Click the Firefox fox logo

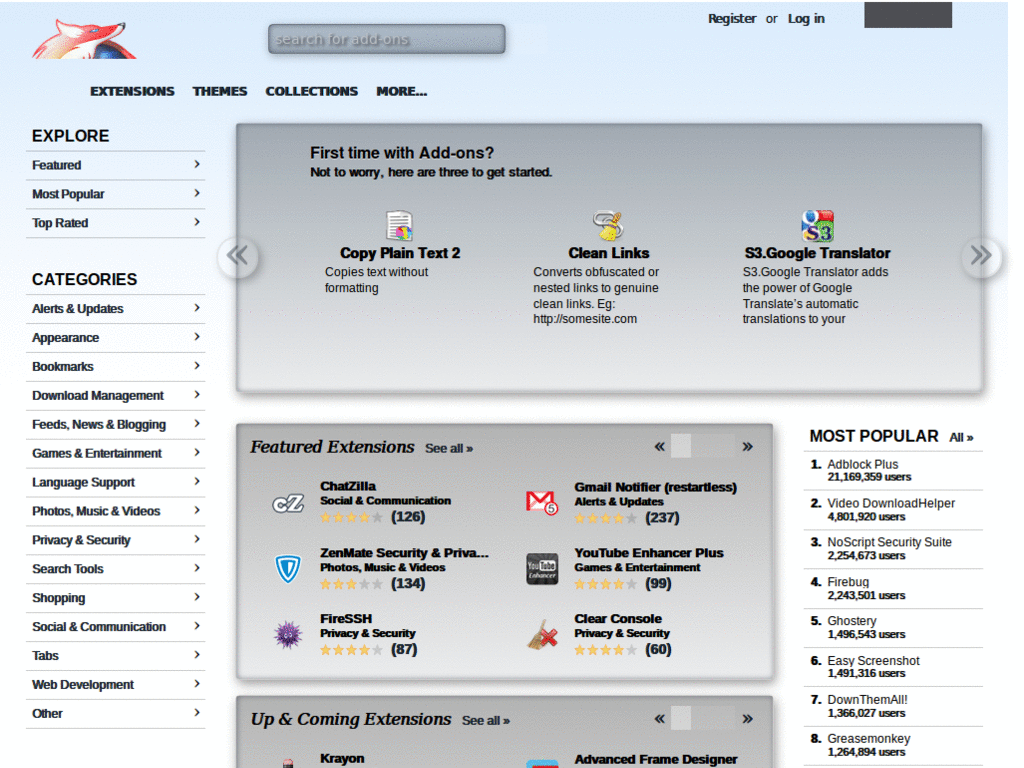point(84,39)
